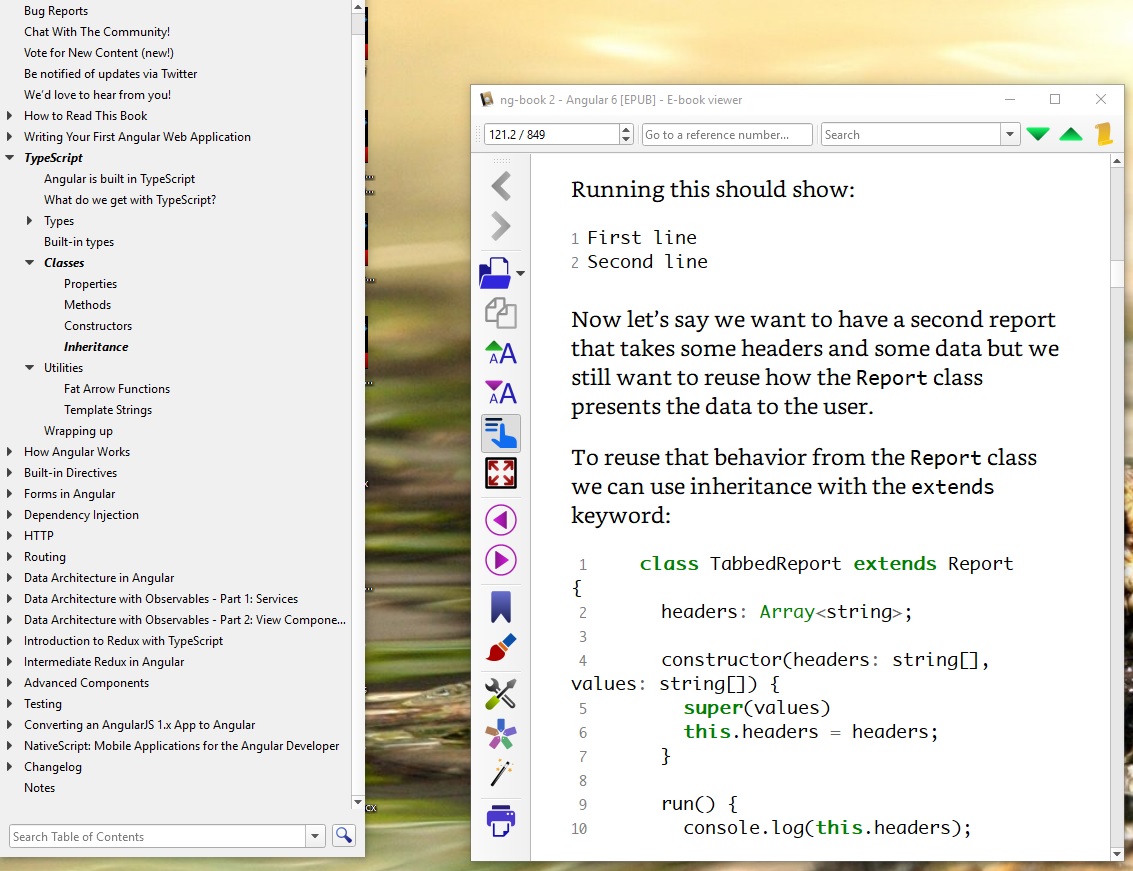Find previous with green up arrow
Screen dimensions: 1133x871
click(1071, 134)
